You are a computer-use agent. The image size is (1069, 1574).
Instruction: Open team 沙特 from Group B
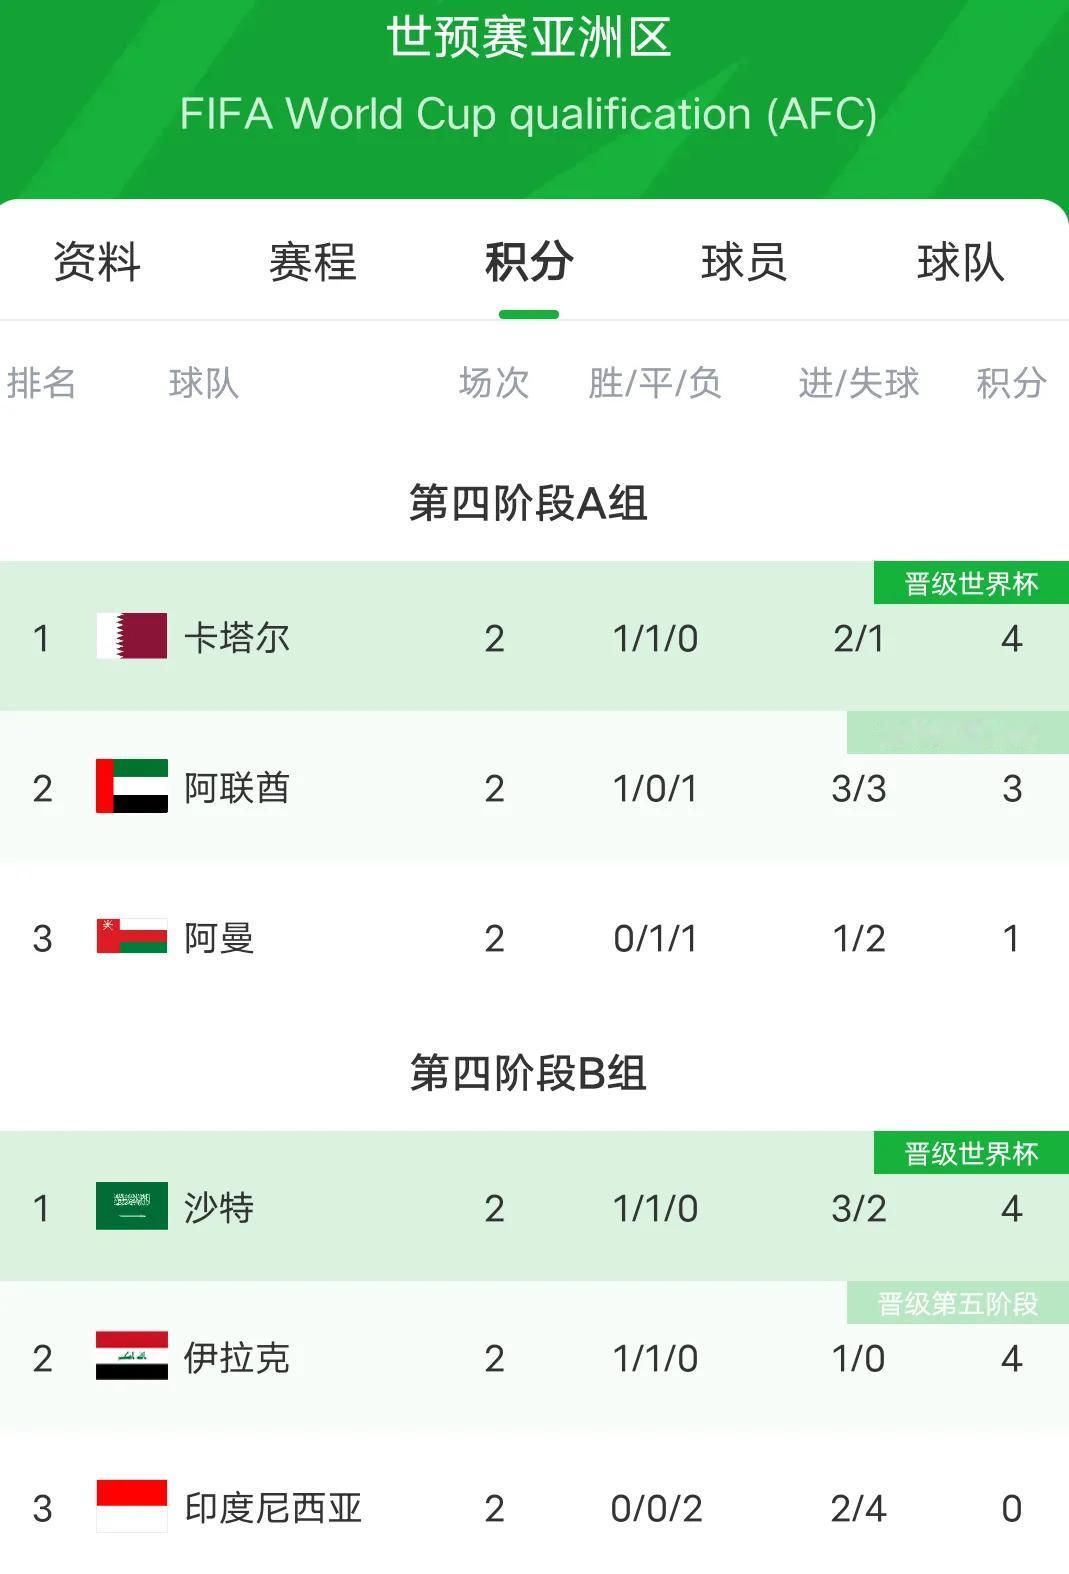pos(219,1208)
